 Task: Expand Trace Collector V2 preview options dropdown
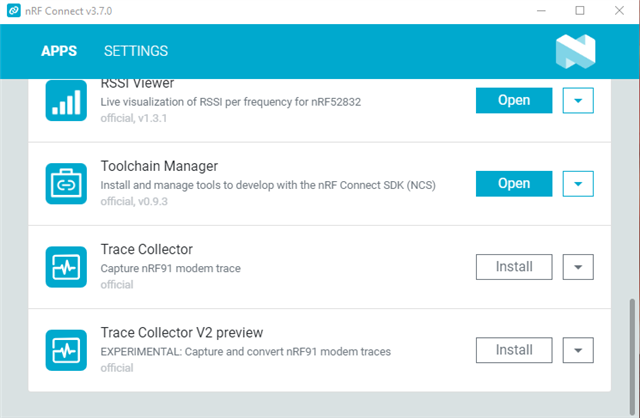[x=578, y=350]
